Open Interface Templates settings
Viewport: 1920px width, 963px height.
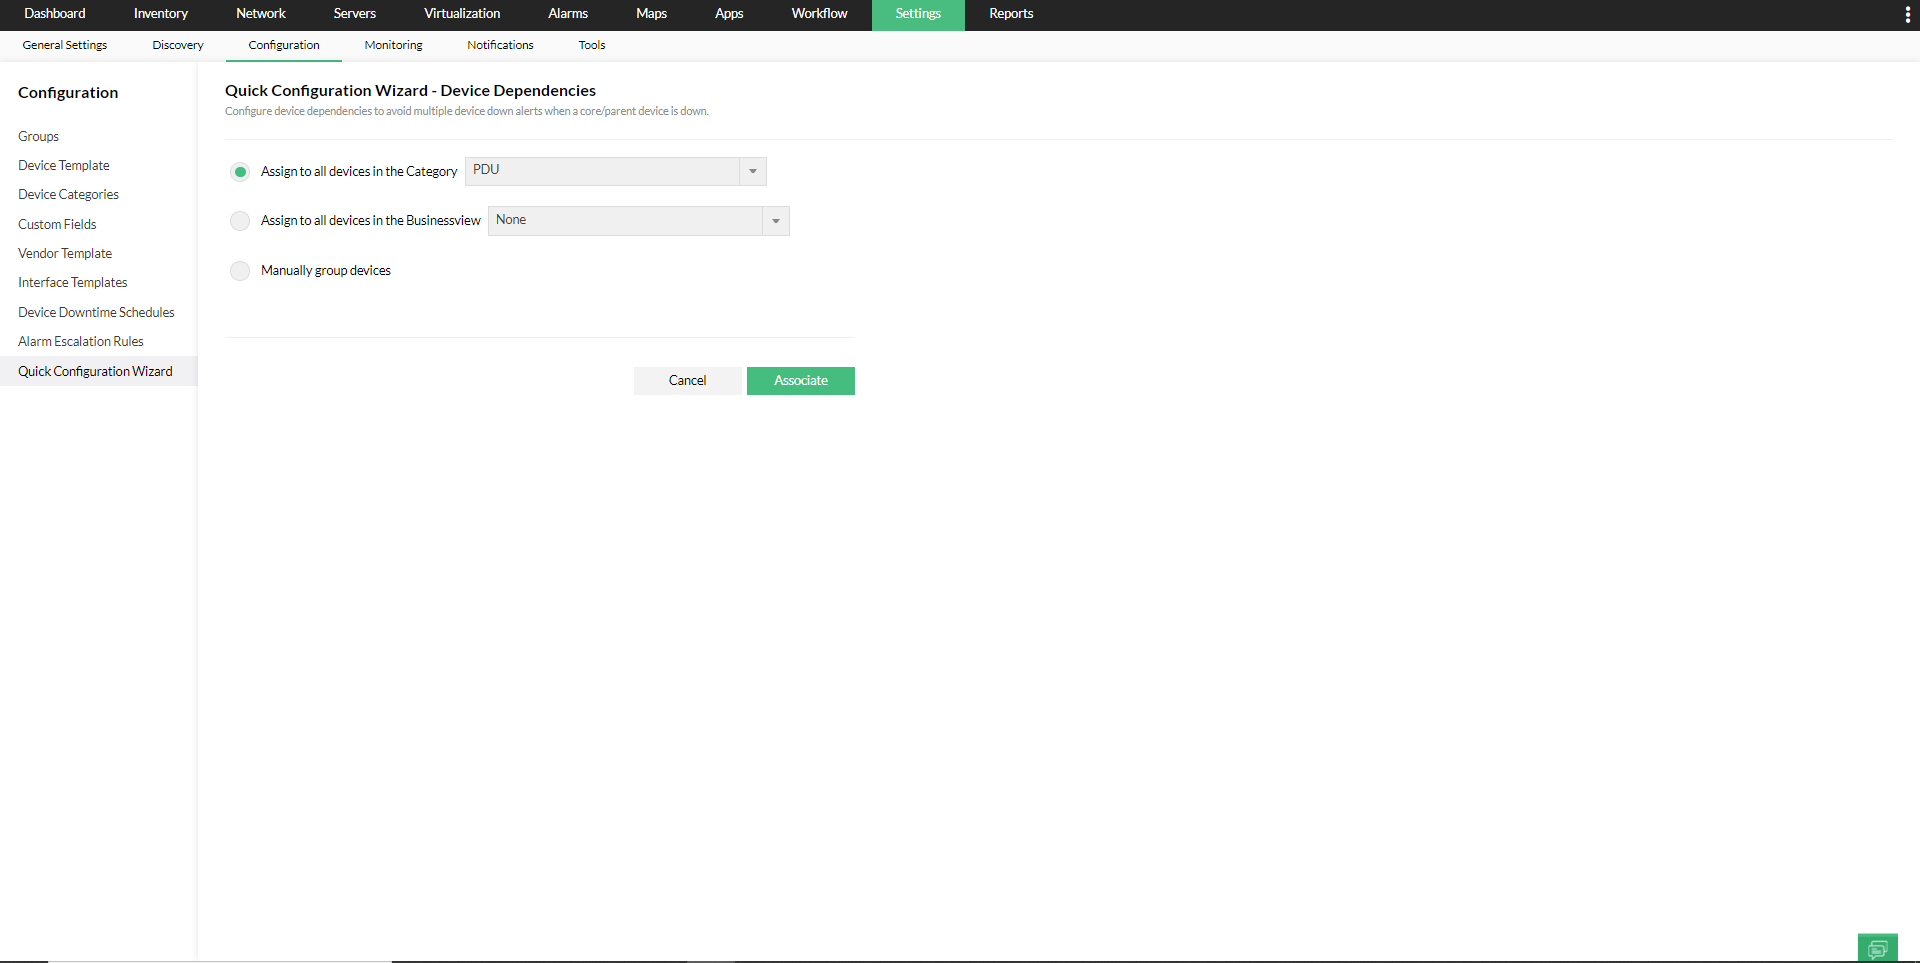tap(72, 282)
